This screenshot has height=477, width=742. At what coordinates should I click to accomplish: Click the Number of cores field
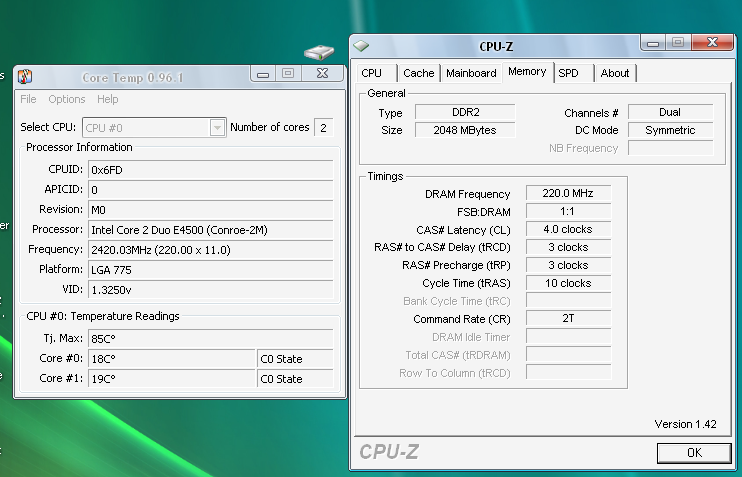pyautogui.click(x=323, y=127)
